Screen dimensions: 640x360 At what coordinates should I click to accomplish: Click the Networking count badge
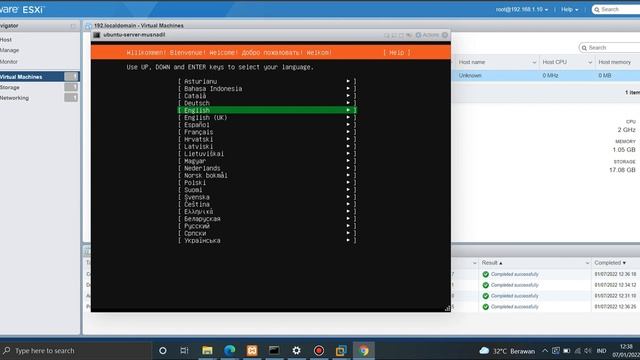click(71, 98)
